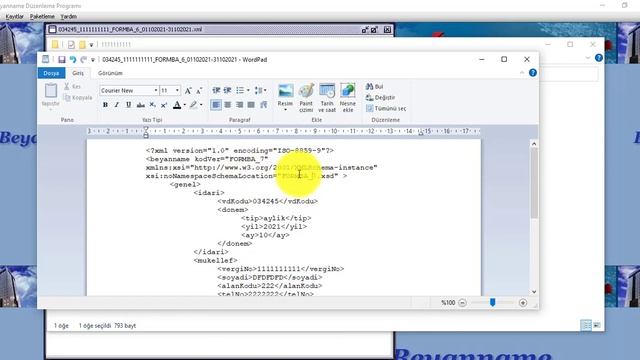Screen dimensions: 640x360
Task: Insert Paint çizimi drawing
Action: [306, 97]
